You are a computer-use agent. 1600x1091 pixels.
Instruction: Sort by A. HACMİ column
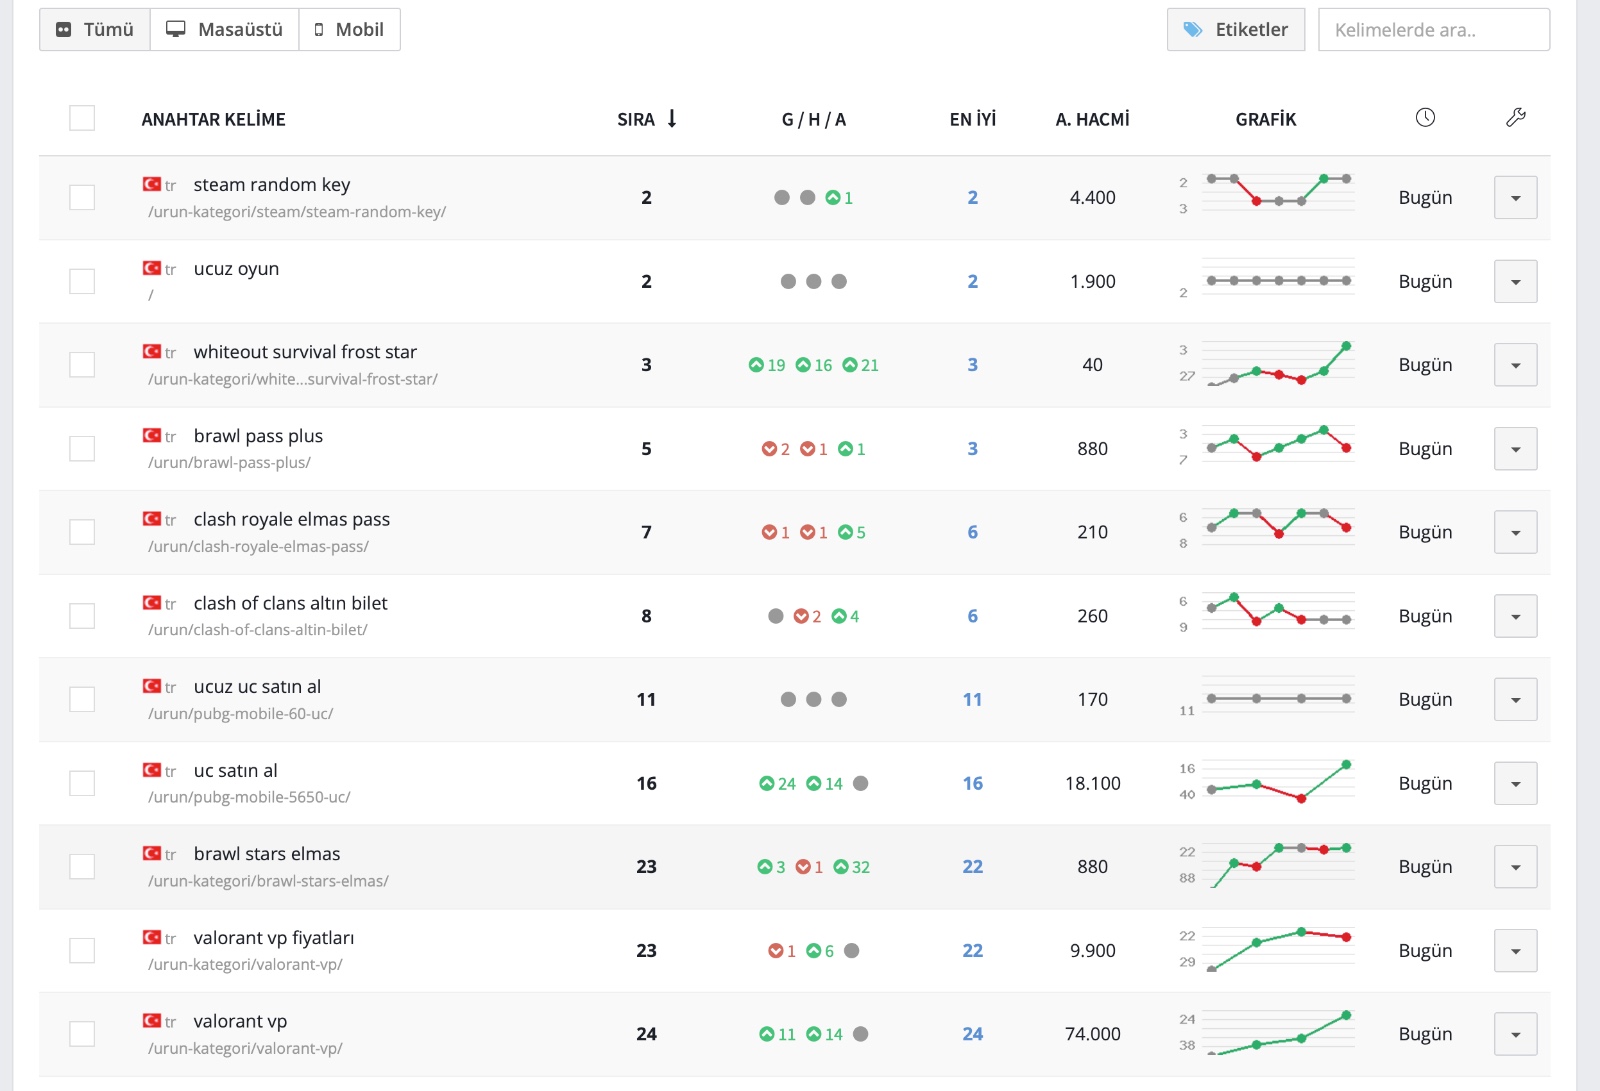pyautogui.click(x=1092, y=119)
